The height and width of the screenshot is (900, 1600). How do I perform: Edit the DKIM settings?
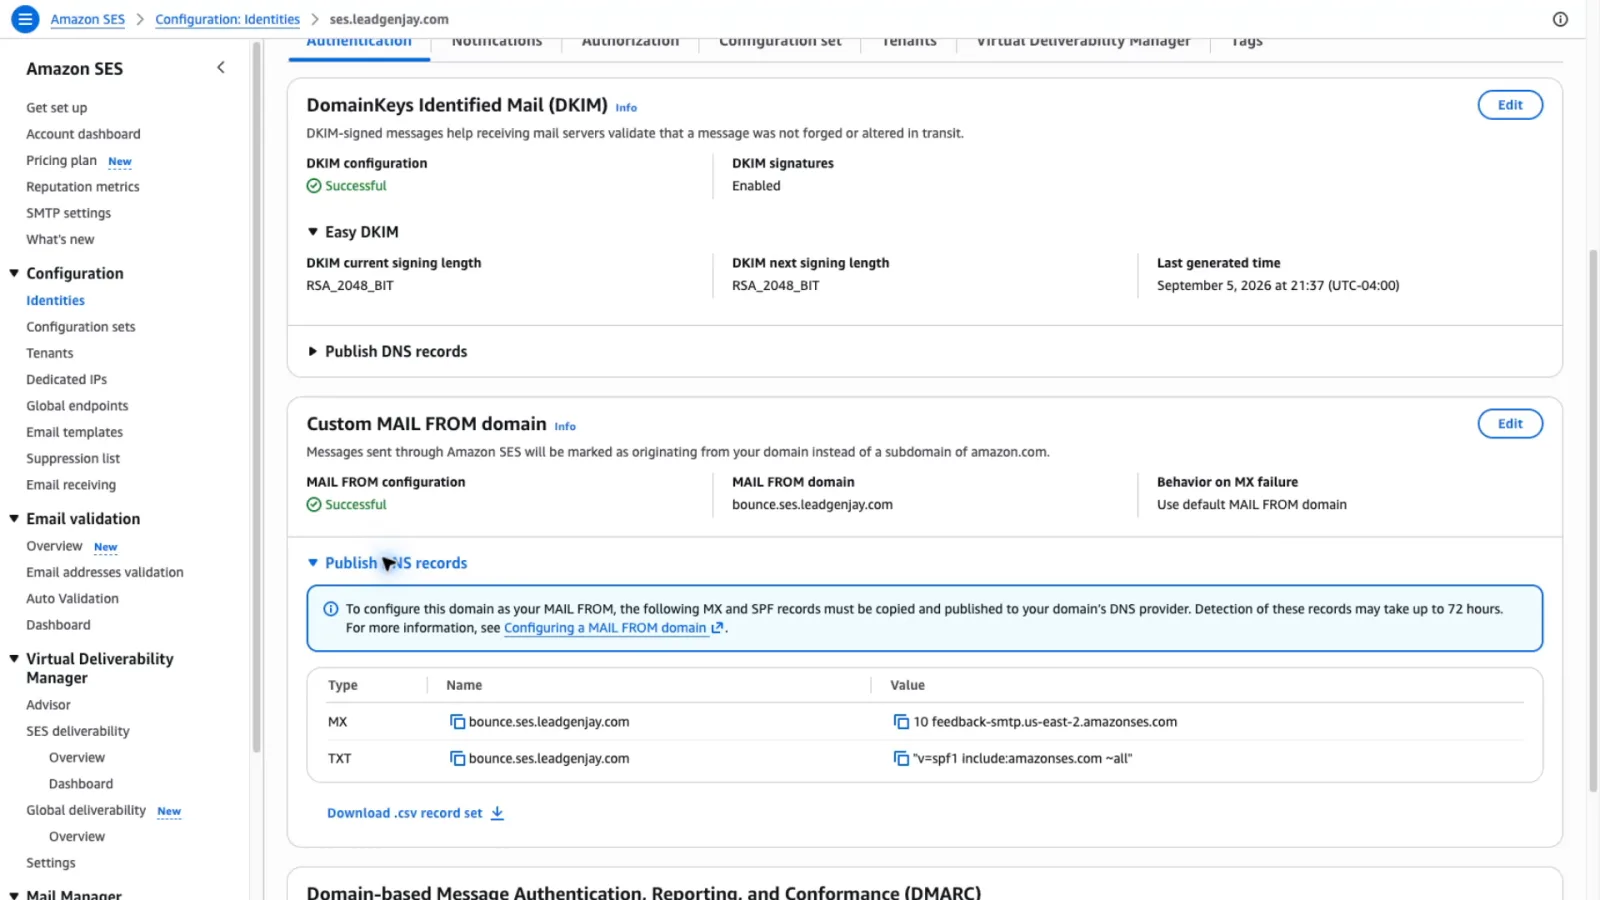click(x=1510, y=105)
